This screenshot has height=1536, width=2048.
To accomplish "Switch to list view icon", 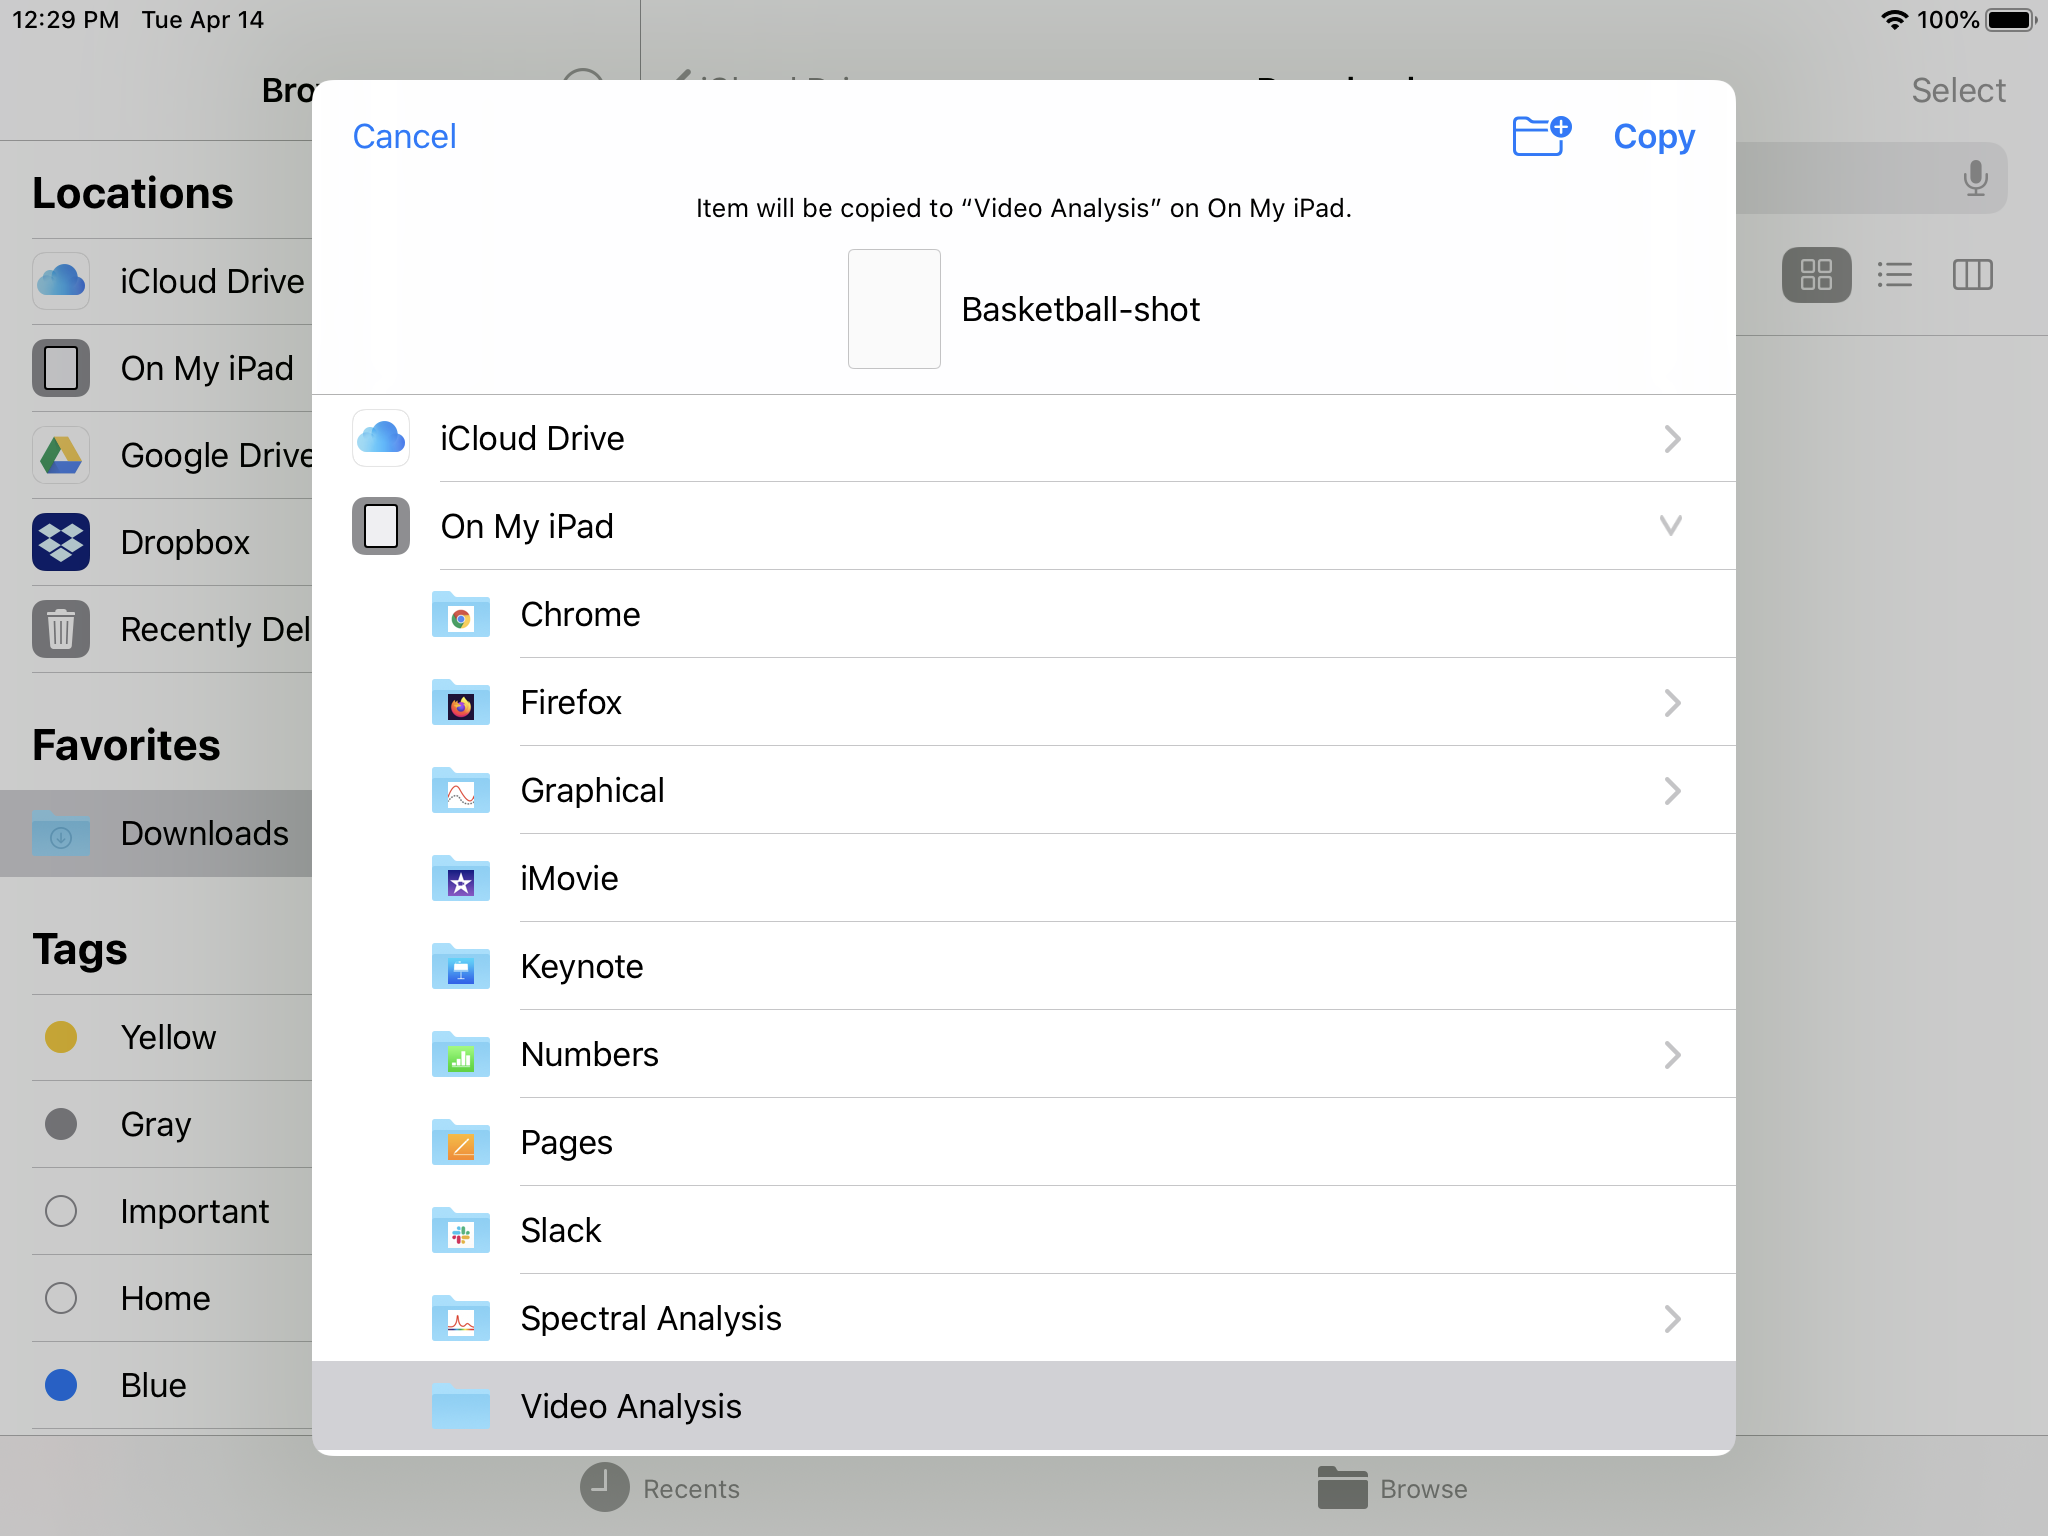I will pyautogui.click(x=1894, y=275).
